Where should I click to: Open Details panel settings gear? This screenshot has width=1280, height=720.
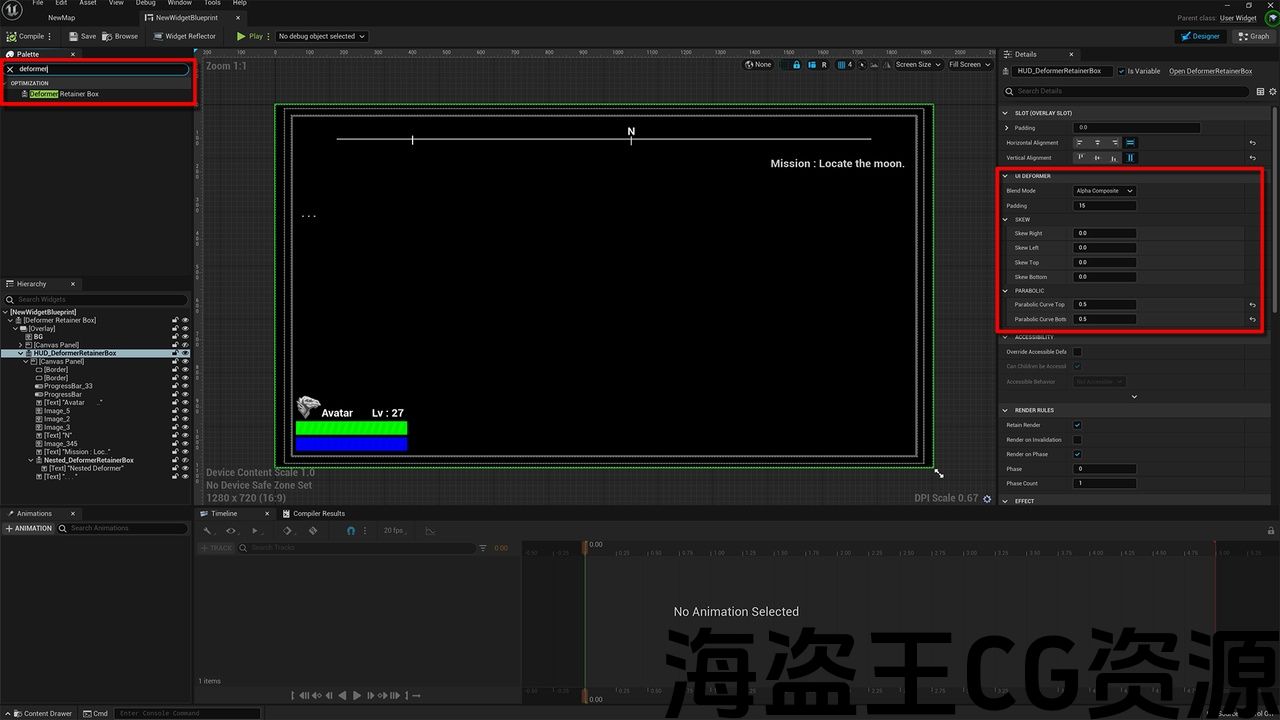pyautogui.click(x=1273, y=91)
